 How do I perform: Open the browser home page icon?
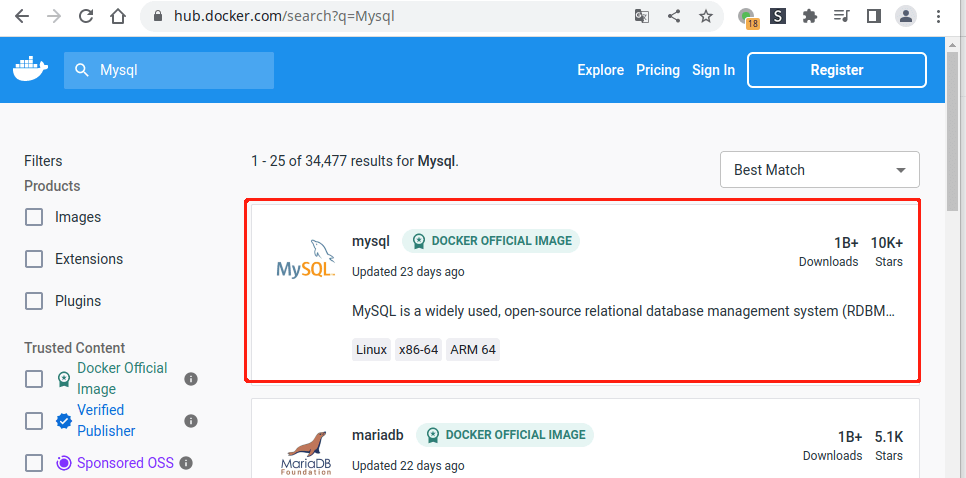[x=118, y=17]
